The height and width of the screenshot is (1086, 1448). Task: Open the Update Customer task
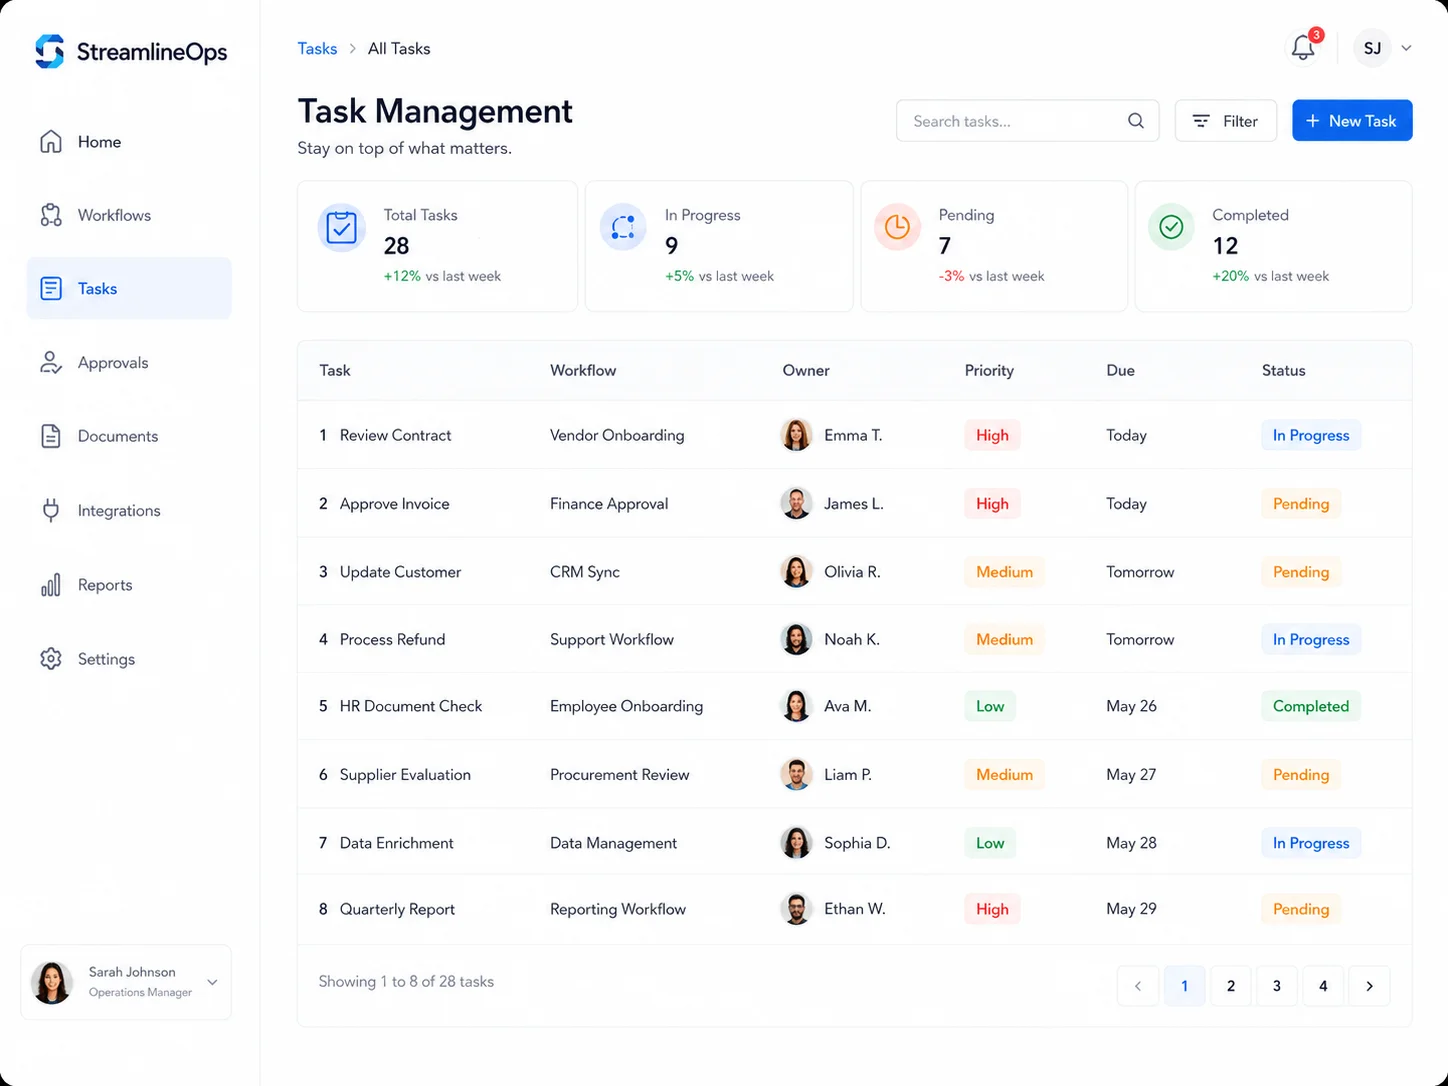click(x=400, y=572)
